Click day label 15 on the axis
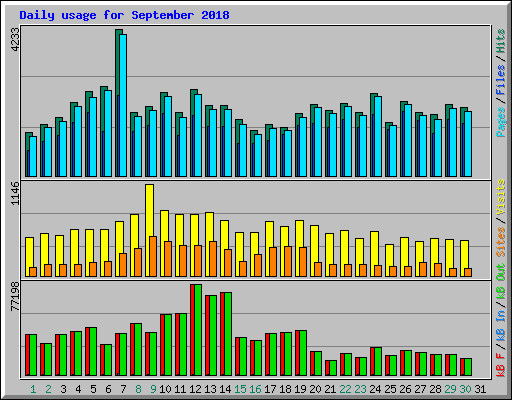This screenshot has width=512, height=400. (240, 389)
